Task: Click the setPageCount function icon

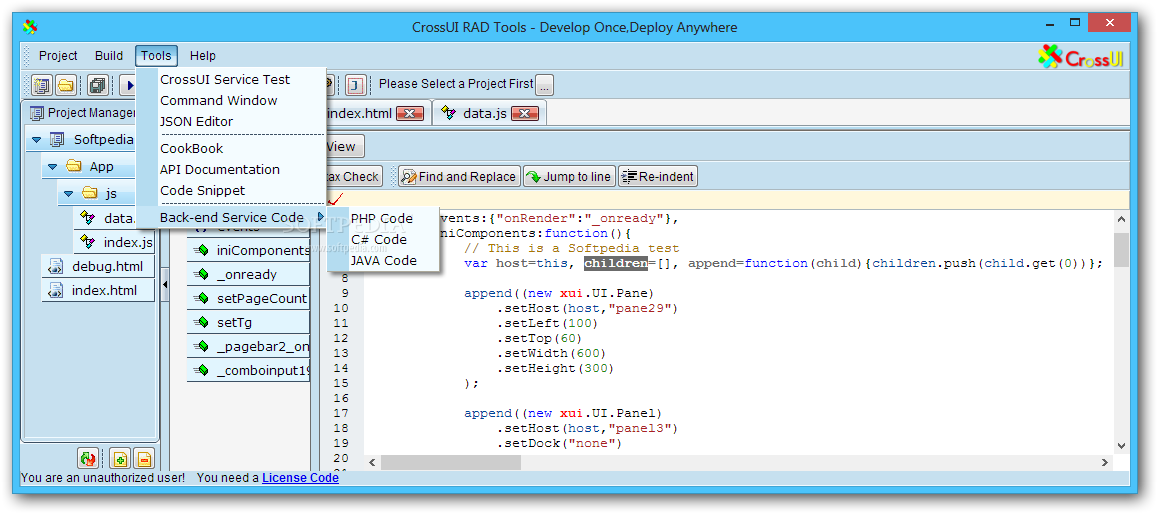Action: point(202,299)
